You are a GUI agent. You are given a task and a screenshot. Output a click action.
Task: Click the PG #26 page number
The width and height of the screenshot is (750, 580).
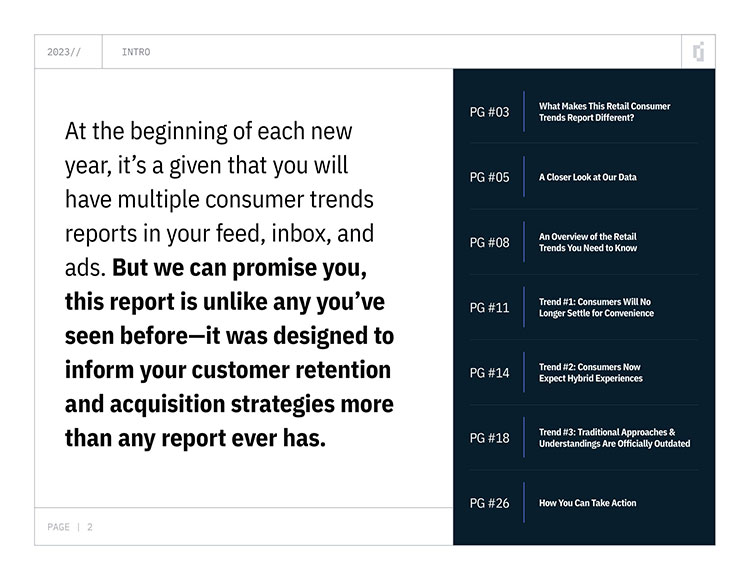pos(489,503)
